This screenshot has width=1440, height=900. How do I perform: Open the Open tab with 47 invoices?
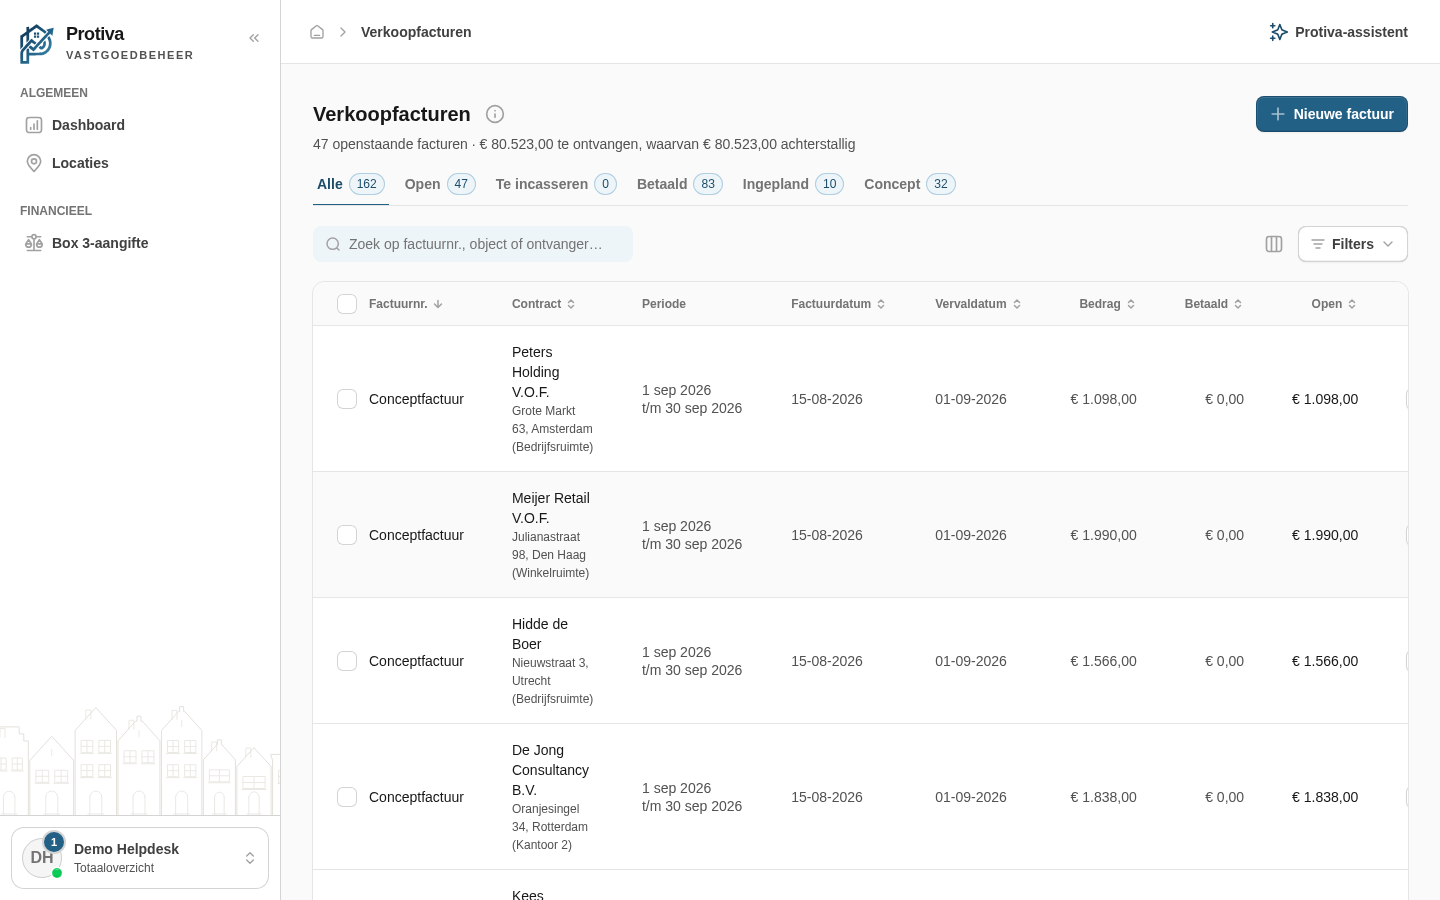439,184
